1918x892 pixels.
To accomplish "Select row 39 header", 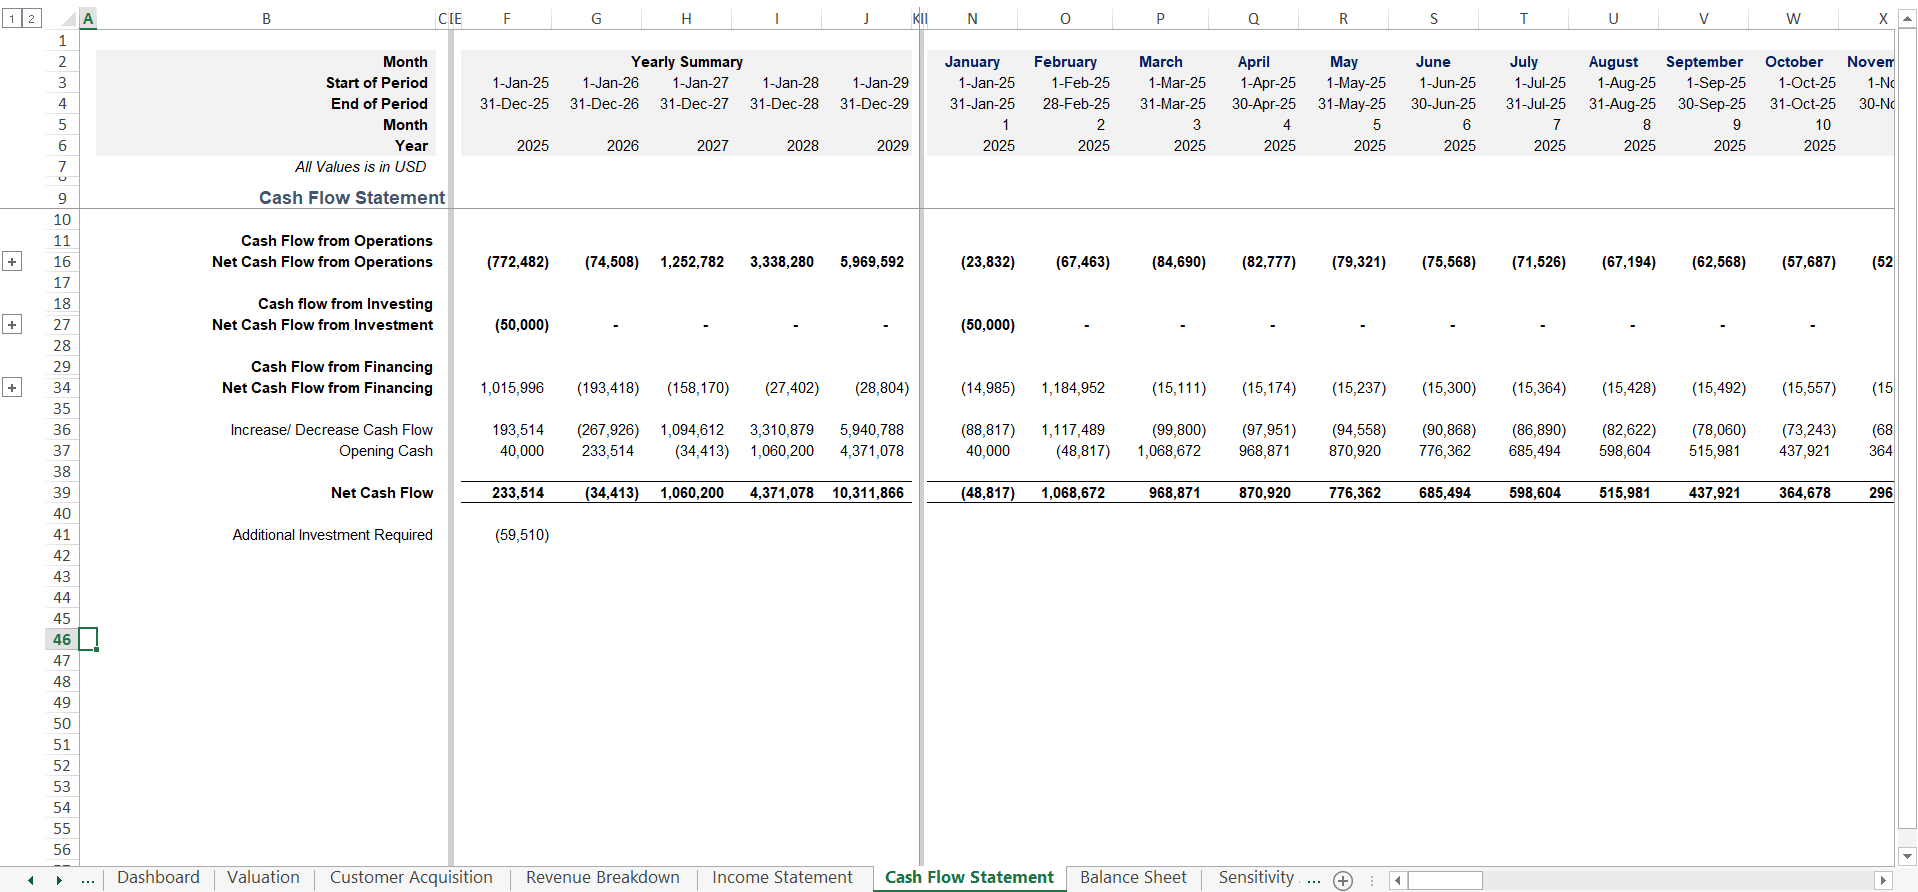I will click(62, 493).
